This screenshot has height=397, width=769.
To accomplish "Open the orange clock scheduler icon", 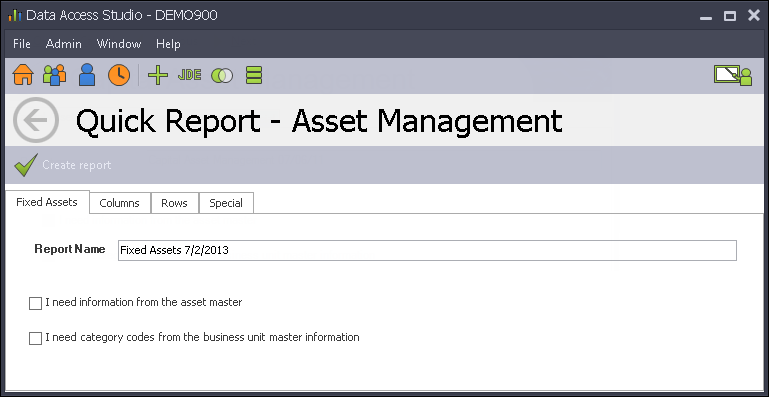I will tap(119, 75).
